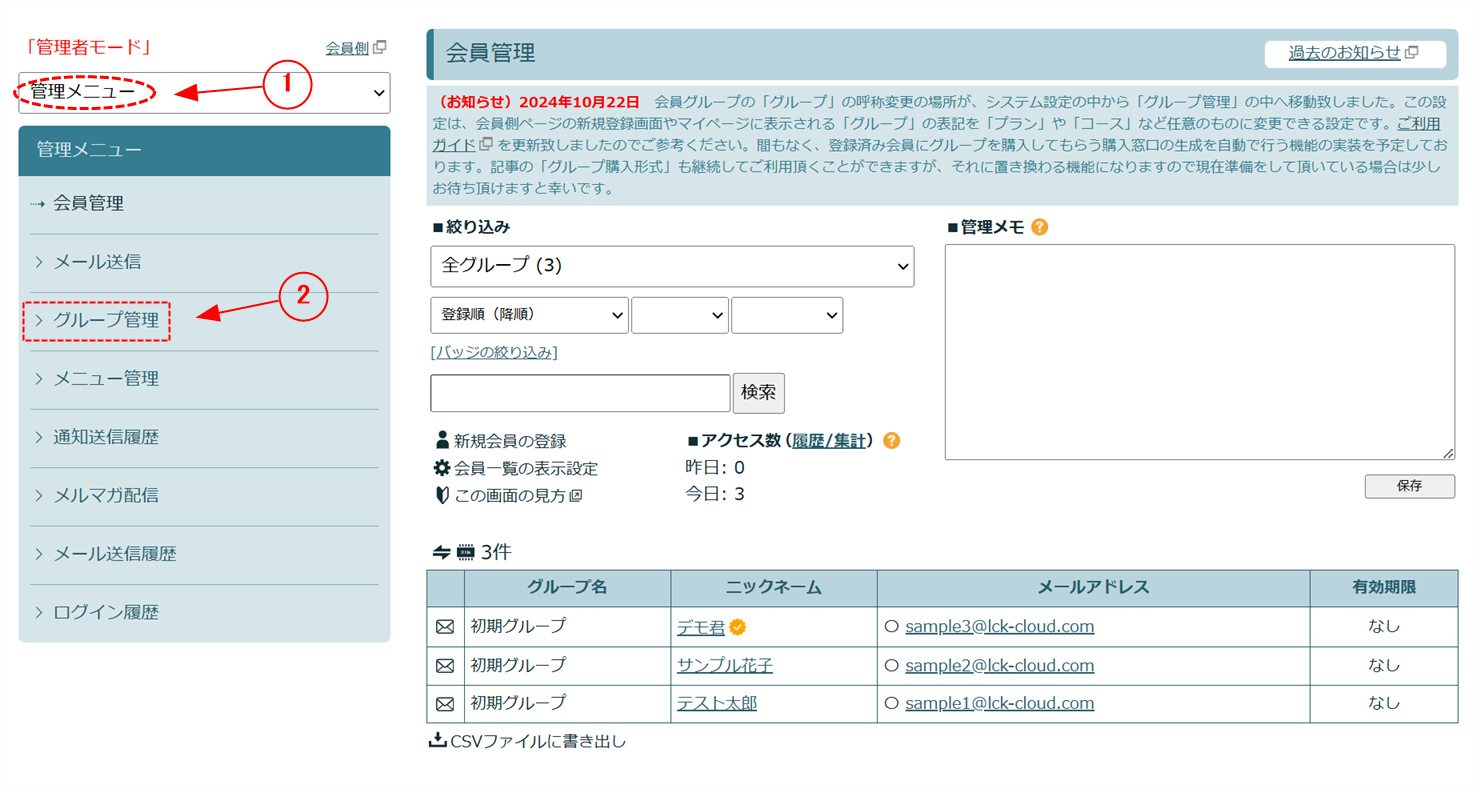Open 新規会員の登録 link
This screenshot has height=788, width=1480.
pos(510,441)
